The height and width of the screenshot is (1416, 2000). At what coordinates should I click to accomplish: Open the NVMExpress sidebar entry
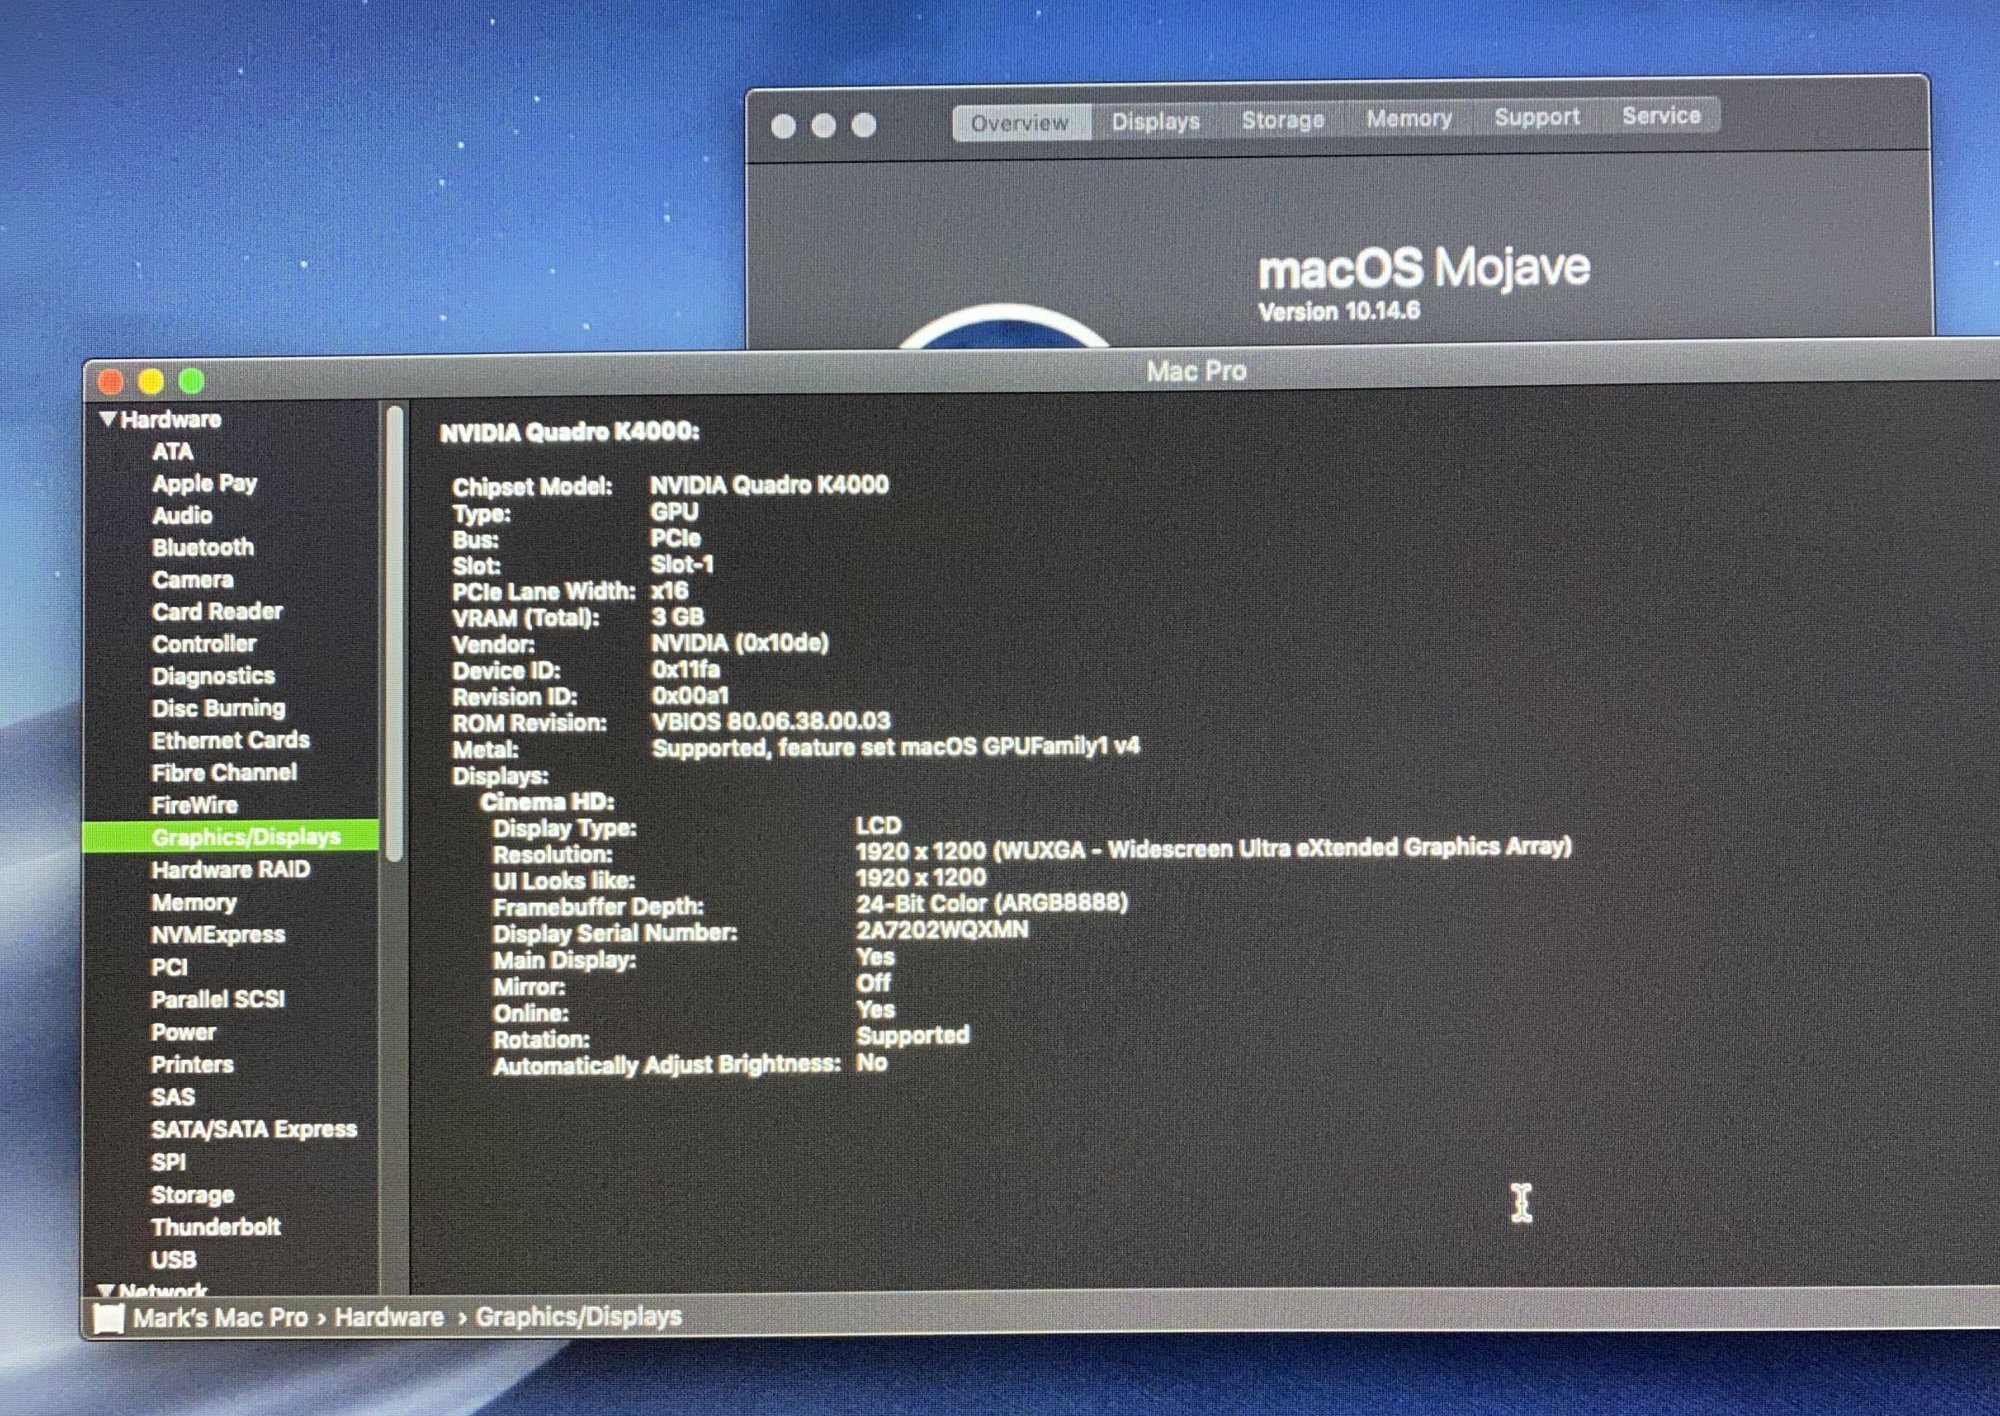218,935
